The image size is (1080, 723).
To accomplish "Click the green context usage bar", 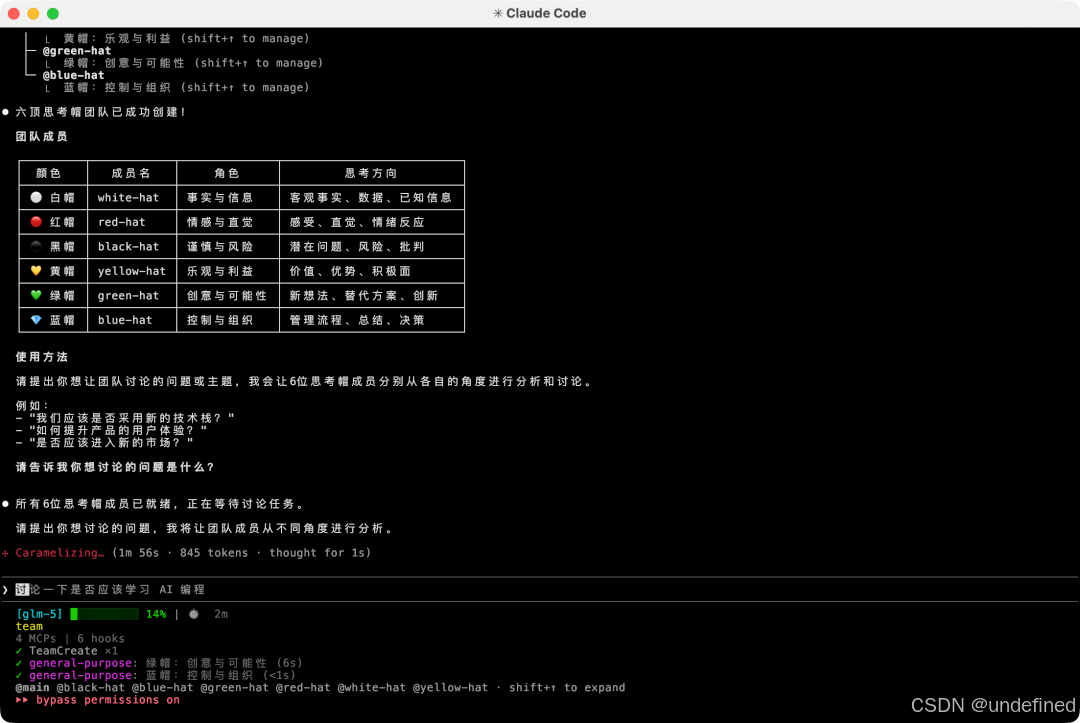I will click(x=105, y=614).
